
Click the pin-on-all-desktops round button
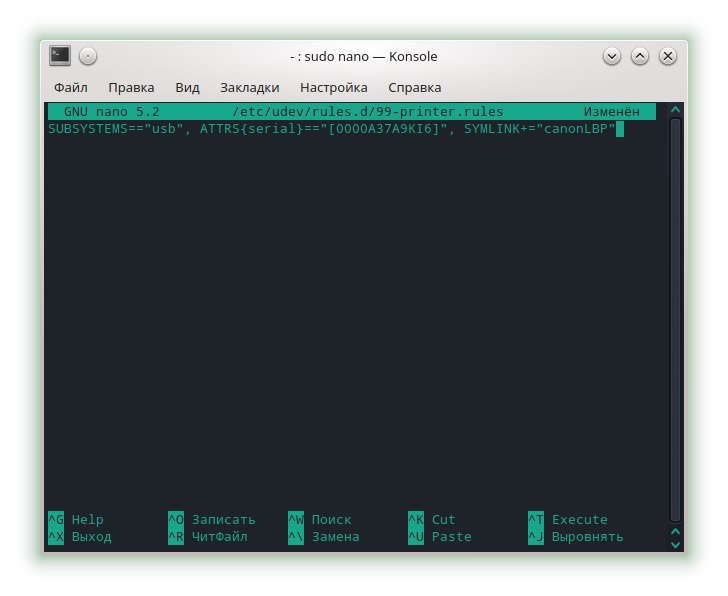(x=88, y=57)
